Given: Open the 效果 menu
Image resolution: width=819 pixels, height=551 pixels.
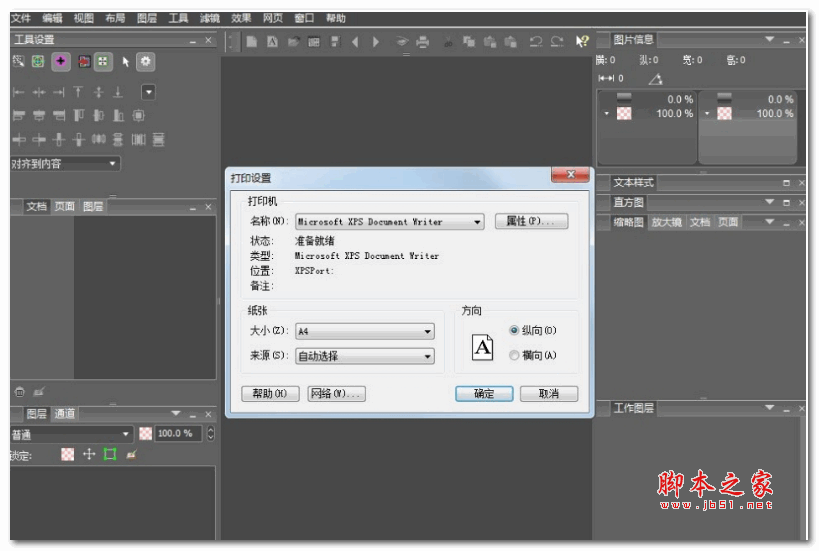Looking at the screenshot, I should pyautogui.click(x=241, y=18).
